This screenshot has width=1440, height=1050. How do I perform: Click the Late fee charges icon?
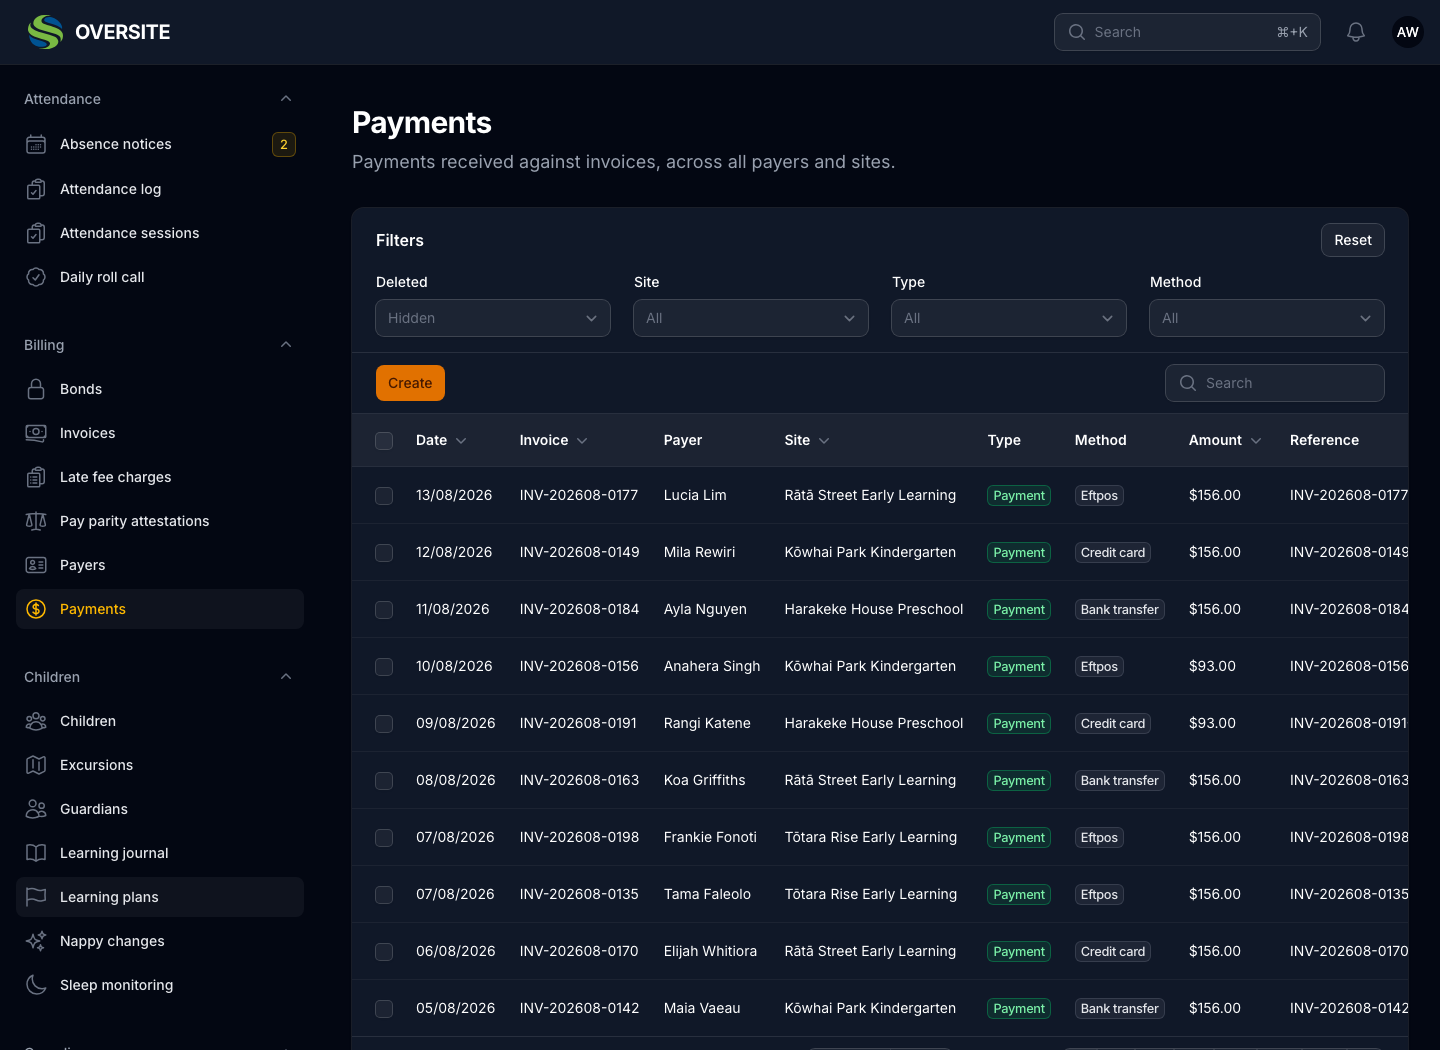[x=36, y=477]
